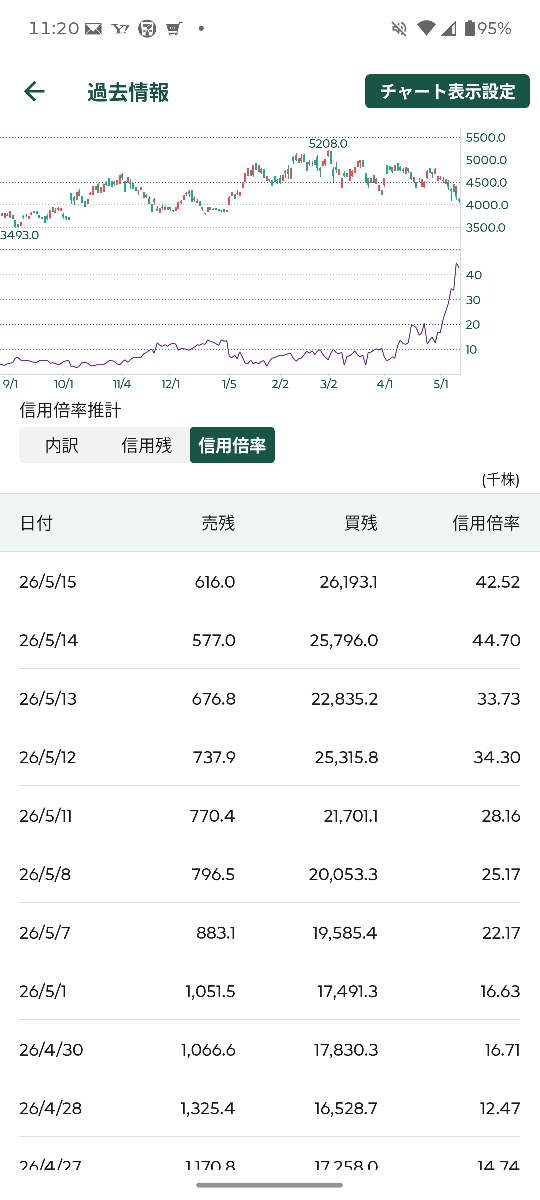Tap the 日付 column header
This screenshot has height=1200, width=540.
click(x=36, y=523)
